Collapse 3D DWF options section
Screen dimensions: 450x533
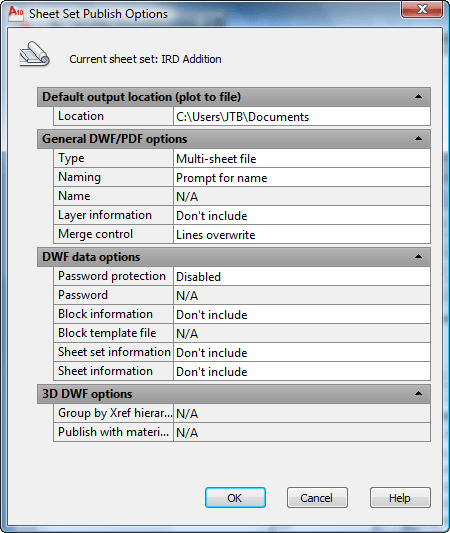tap(418, 394)
